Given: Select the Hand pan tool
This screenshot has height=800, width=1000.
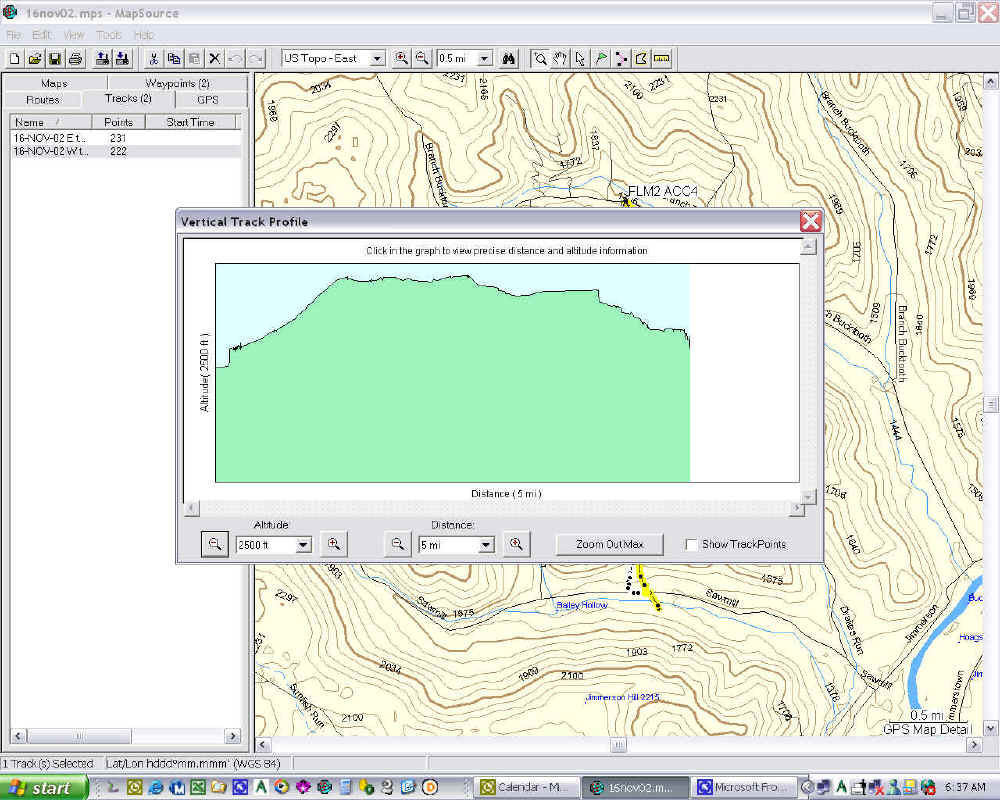Looking at the screenshot, I should [x=560, y=59].
